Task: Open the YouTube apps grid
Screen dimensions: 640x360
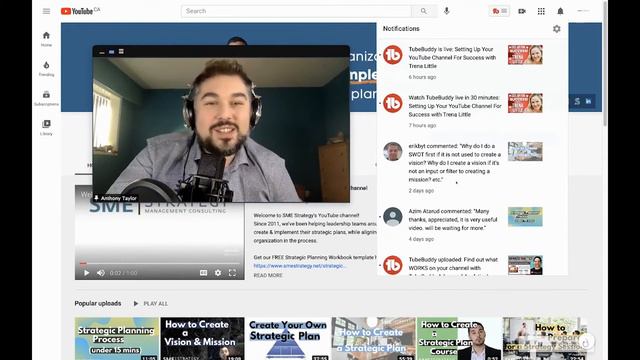Action: 541,11
